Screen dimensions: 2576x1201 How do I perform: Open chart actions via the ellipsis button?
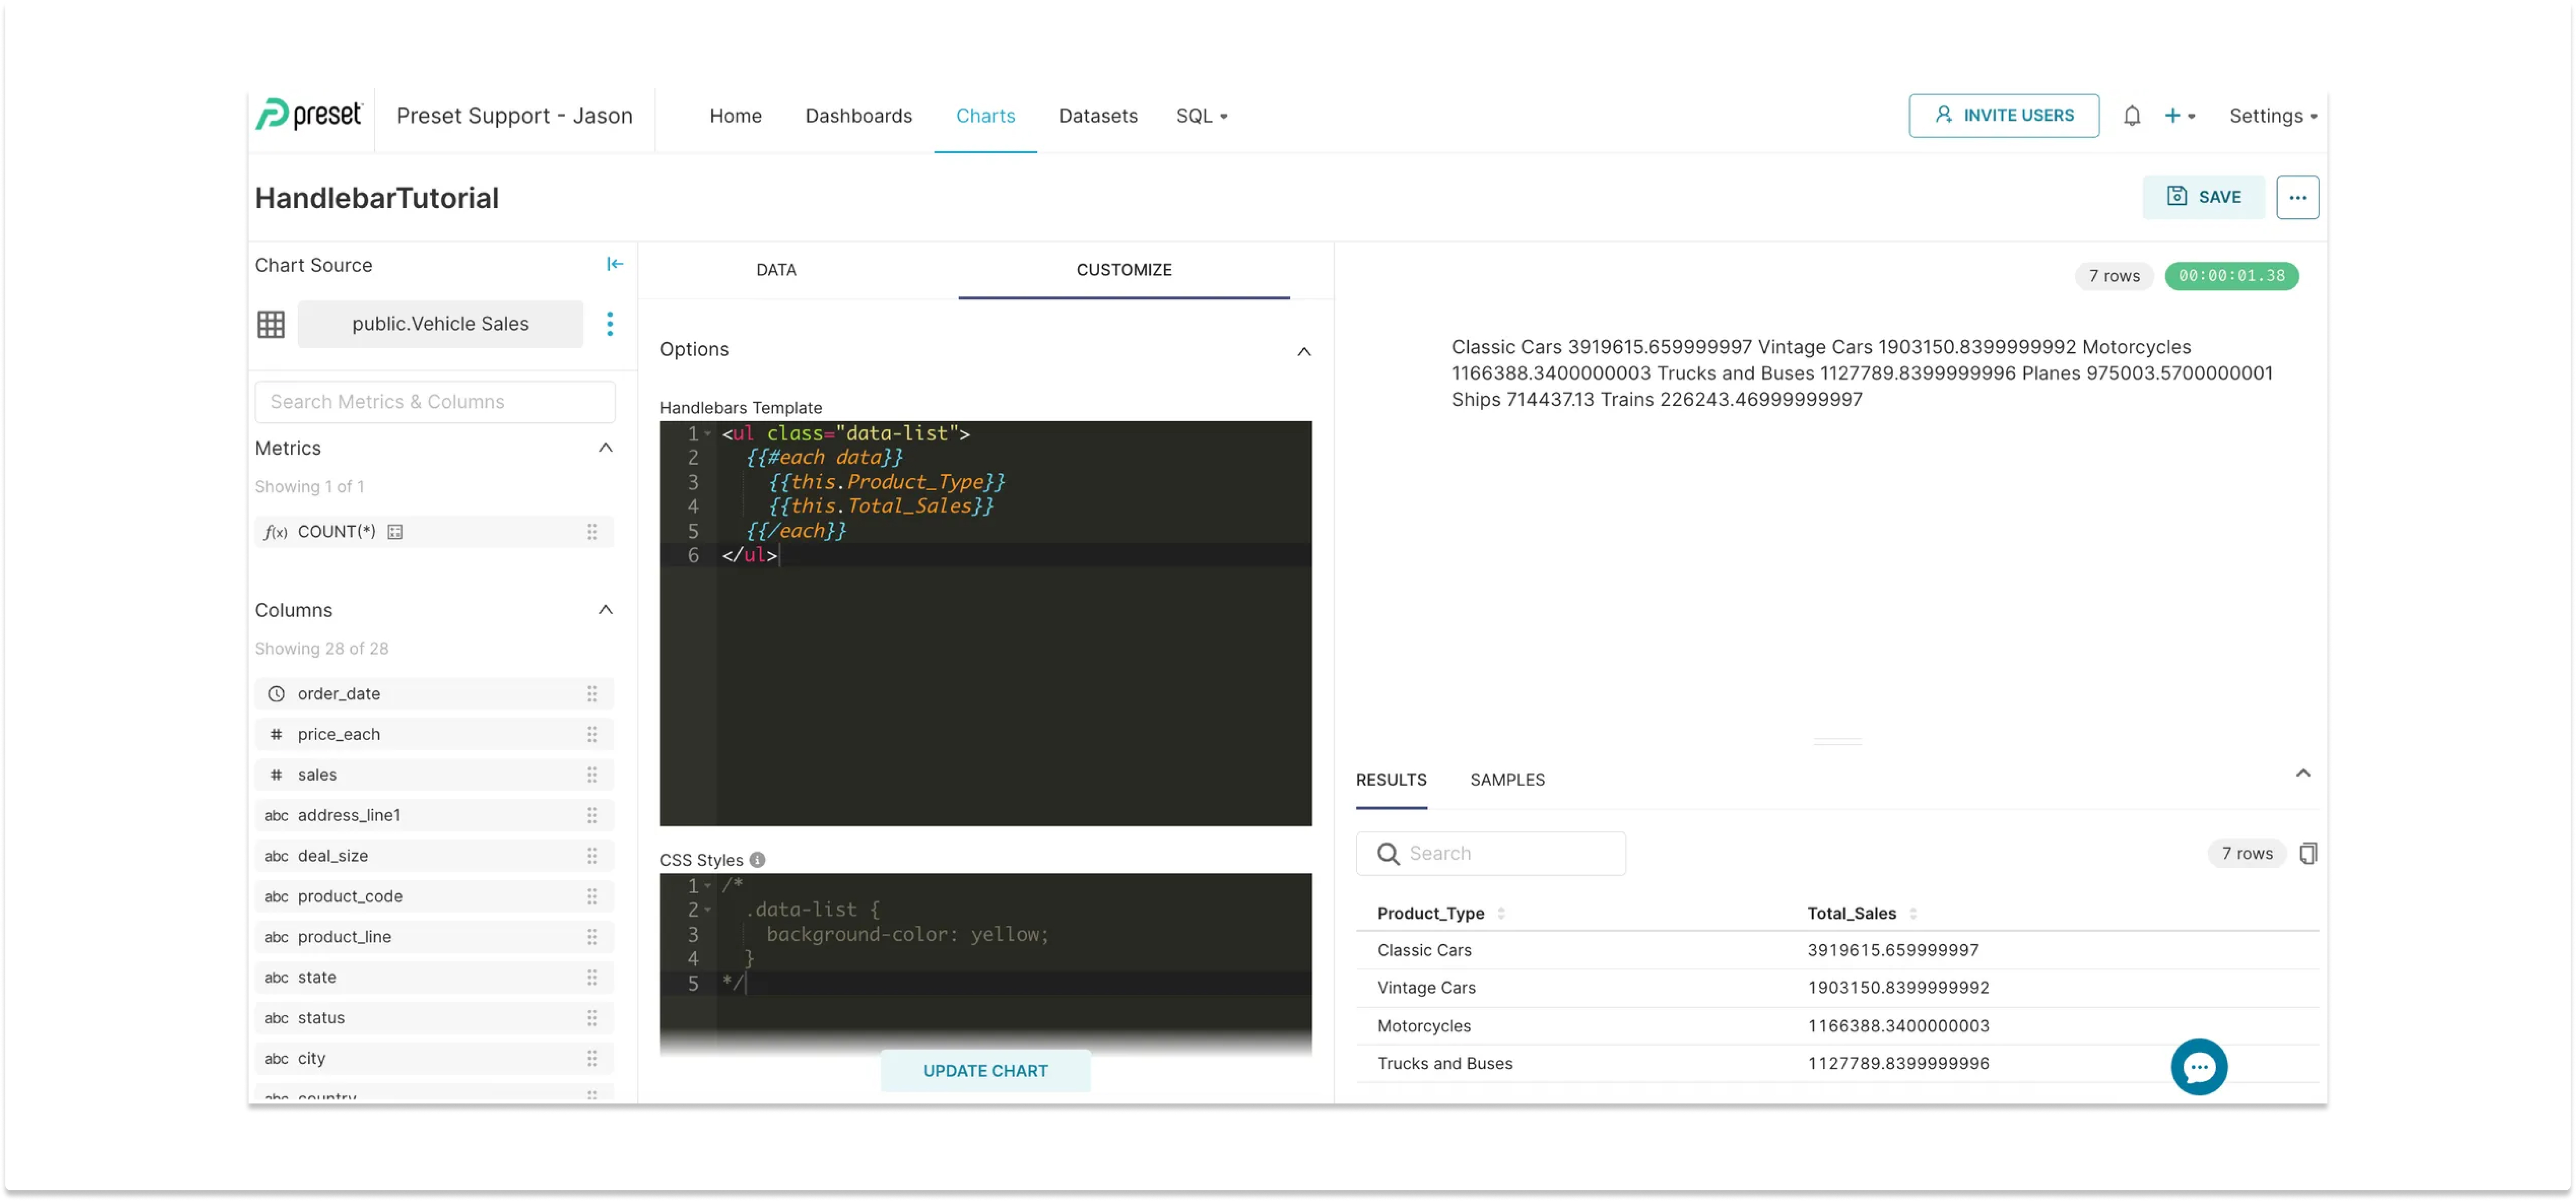tap(2297, 197)
